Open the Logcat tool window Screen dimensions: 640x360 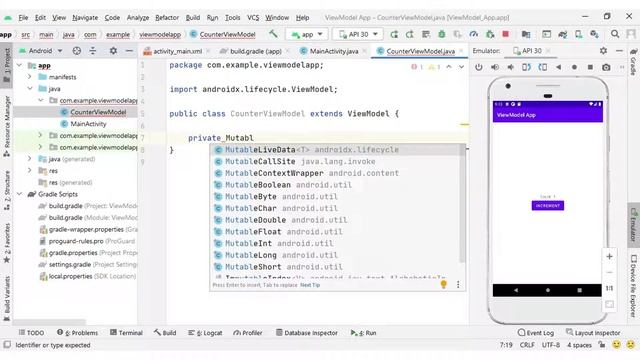(205, 333)
